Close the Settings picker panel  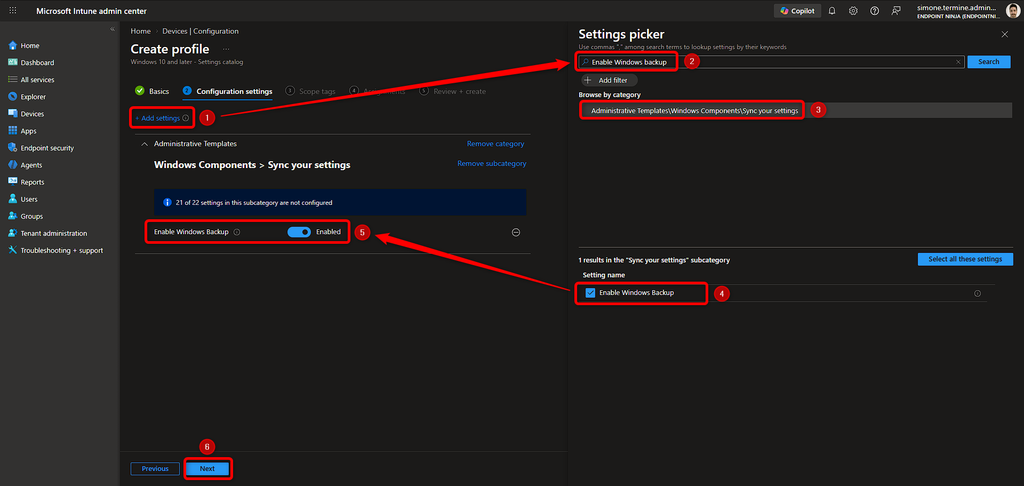click(x=1004, y=33)
